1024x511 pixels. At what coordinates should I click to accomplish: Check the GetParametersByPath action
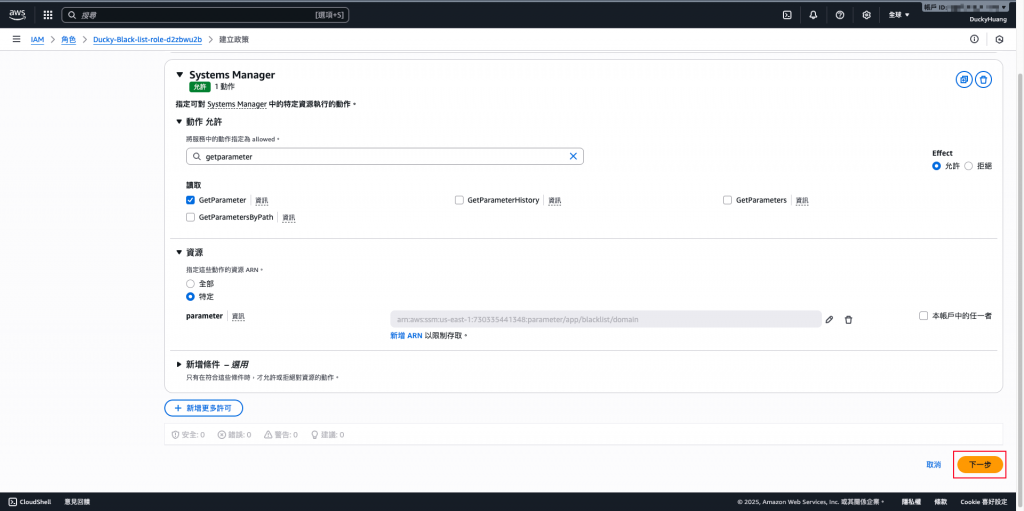(x=191, y=217)
